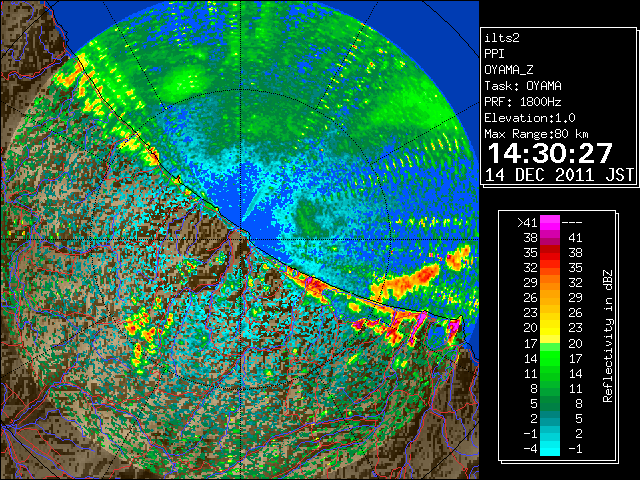Click the 'PPI' scan type text
Image resolution: width=640 pixels, height=480 pixels.
pos(494,54)
